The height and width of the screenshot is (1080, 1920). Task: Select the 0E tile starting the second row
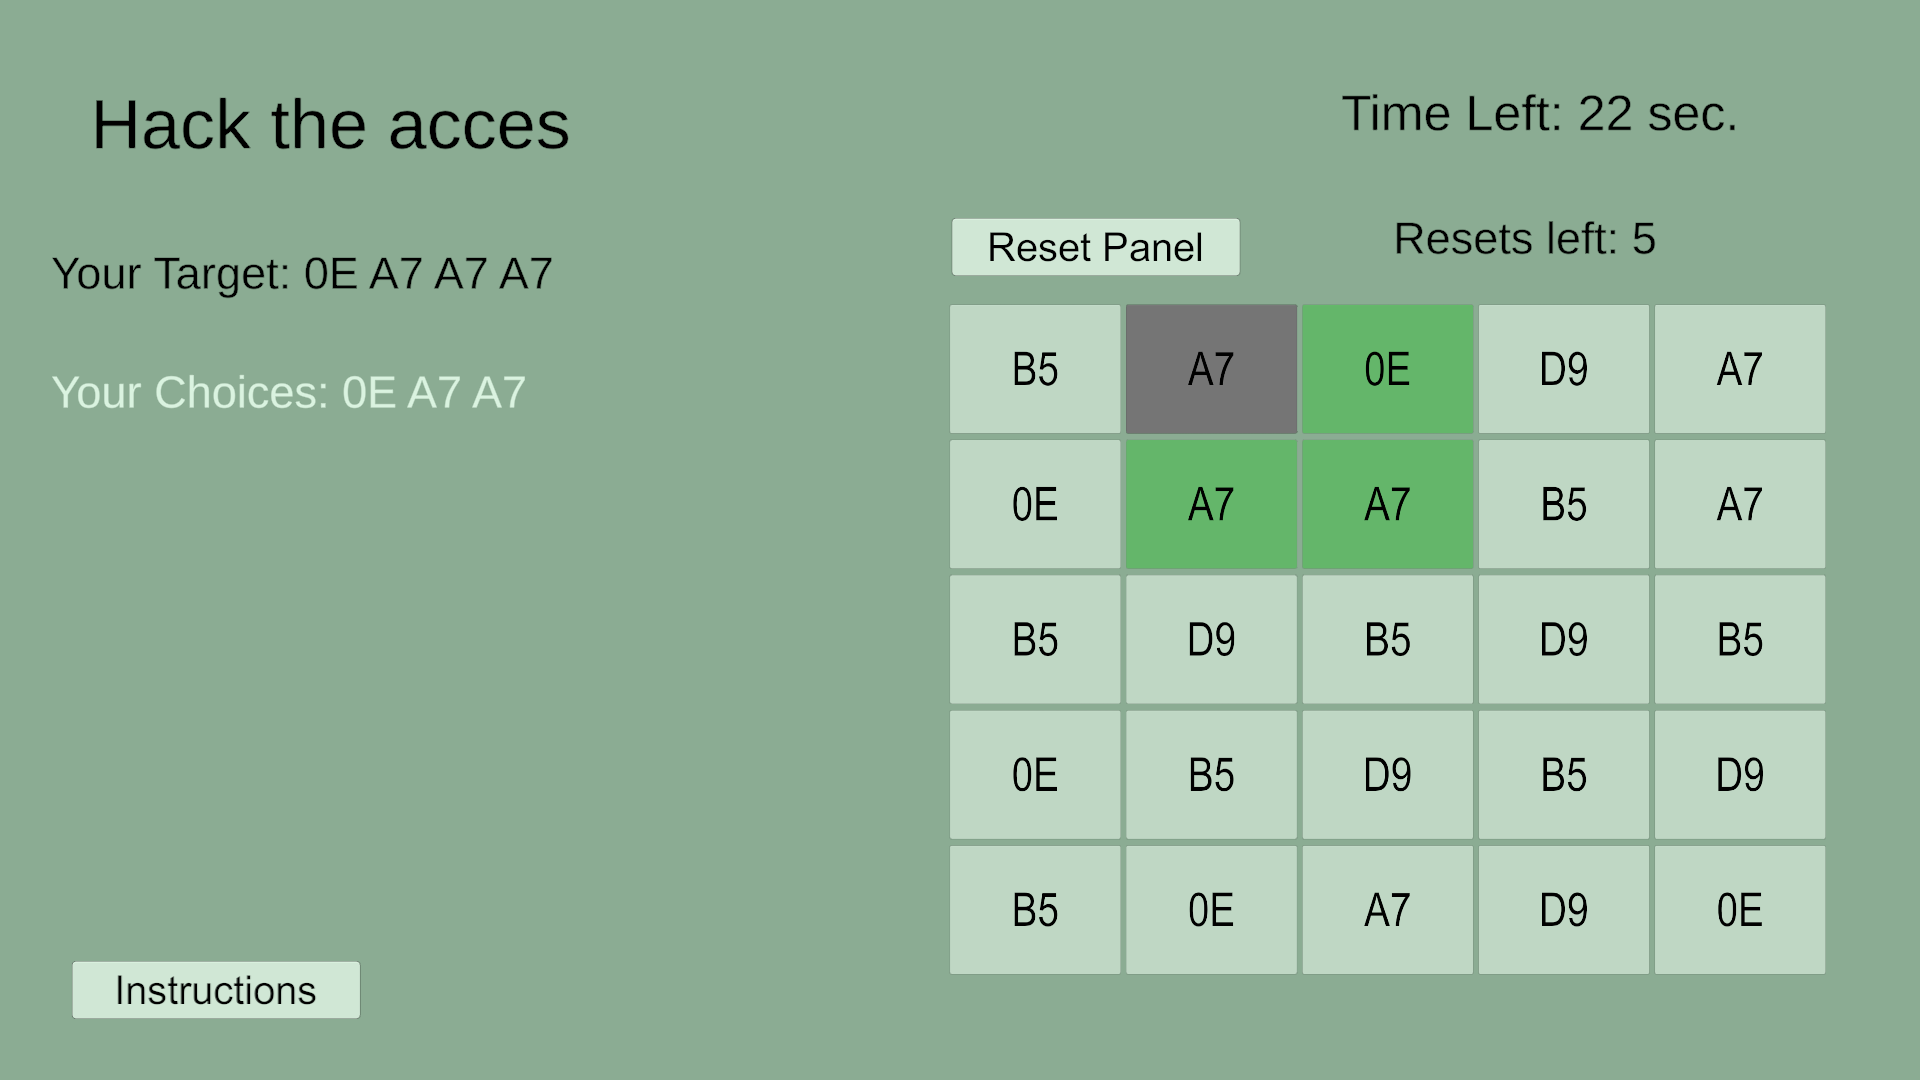[x=1035, y=504]
